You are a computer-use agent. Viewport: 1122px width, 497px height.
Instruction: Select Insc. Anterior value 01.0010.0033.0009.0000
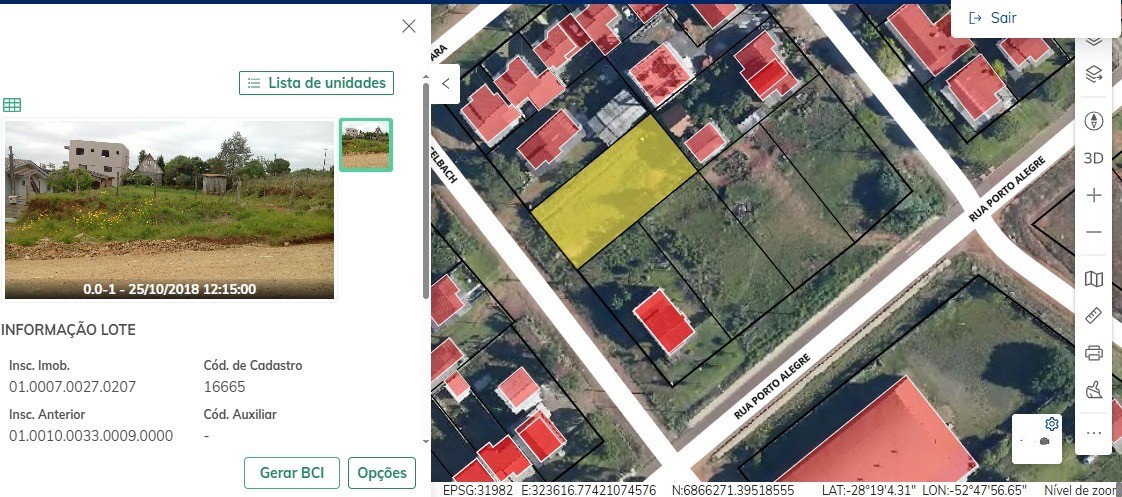pos(91,436)
